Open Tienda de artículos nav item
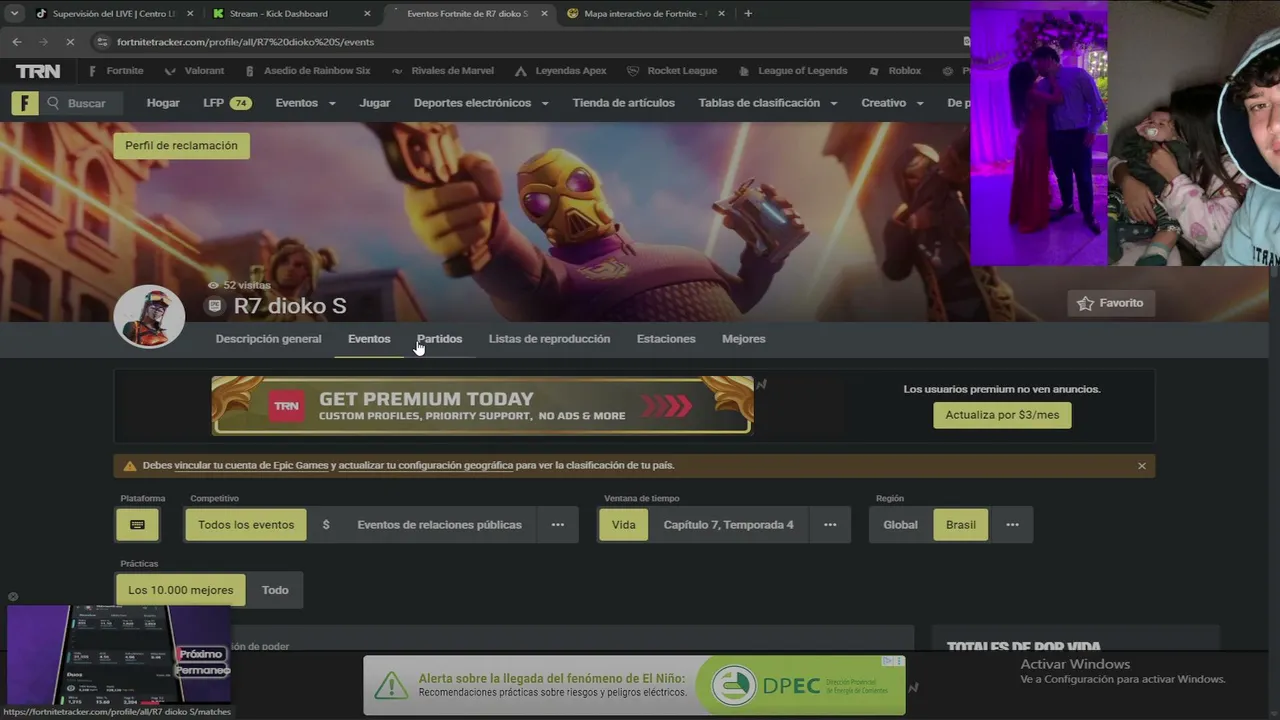 pyautogui.click(x=624, y=103)
